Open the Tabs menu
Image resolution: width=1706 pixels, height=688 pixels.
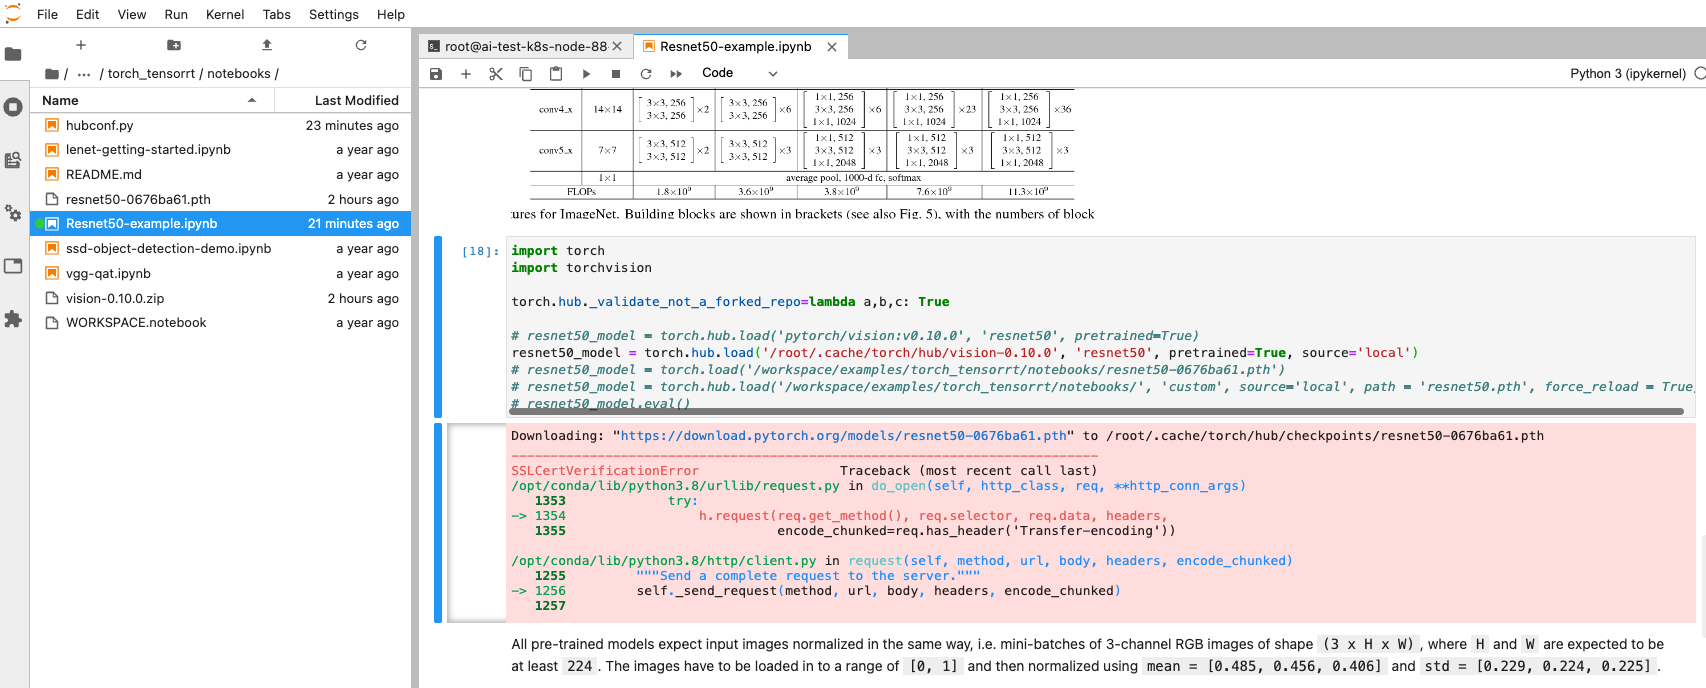[x=277, y=14]
